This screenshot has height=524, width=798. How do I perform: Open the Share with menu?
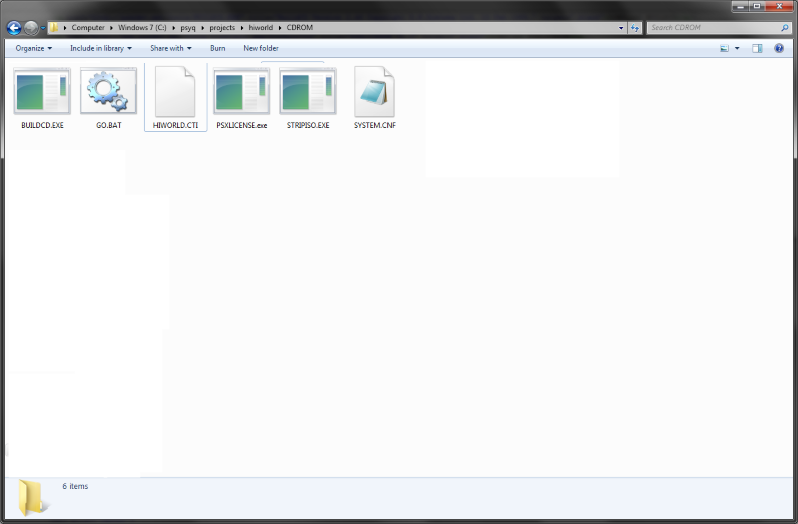click(x=170, y=48)
